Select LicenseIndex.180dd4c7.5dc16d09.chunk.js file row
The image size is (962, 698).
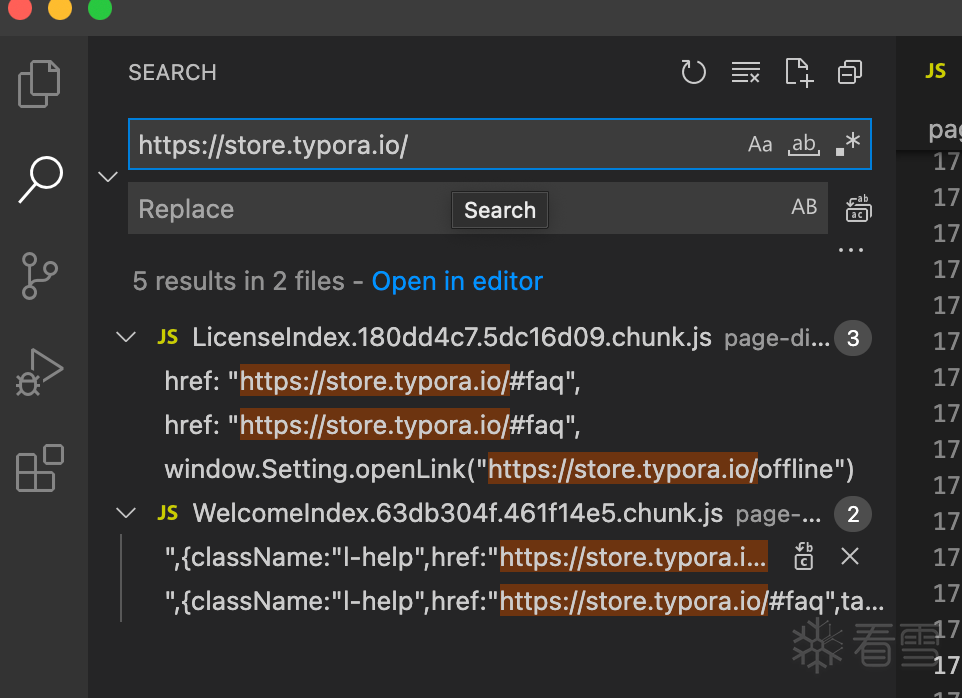493,337
